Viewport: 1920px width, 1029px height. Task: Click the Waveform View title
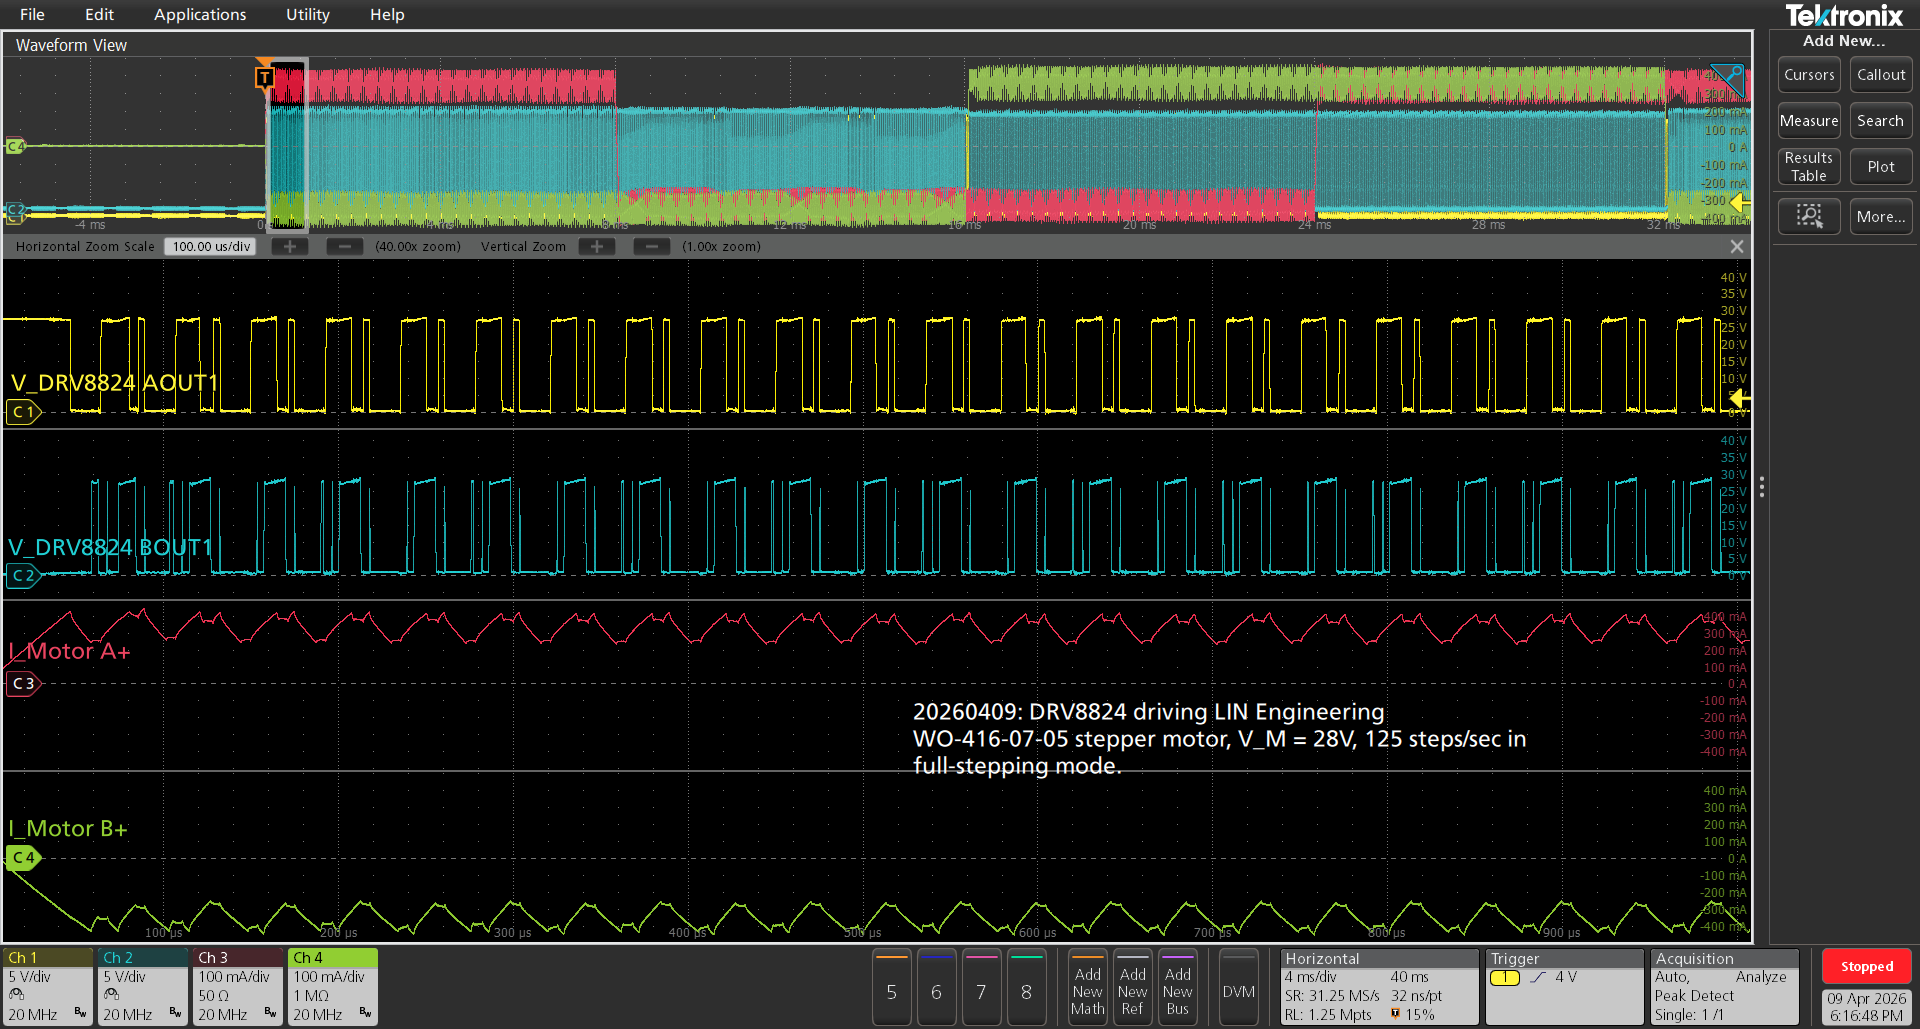click(x=71, y=45)
